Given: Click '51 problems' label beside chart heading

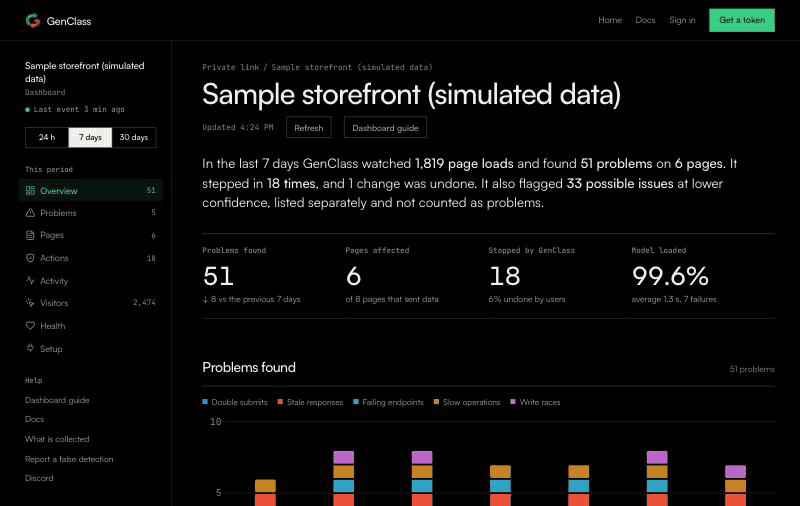Looking at the screenshot, I should click(752, 369).
